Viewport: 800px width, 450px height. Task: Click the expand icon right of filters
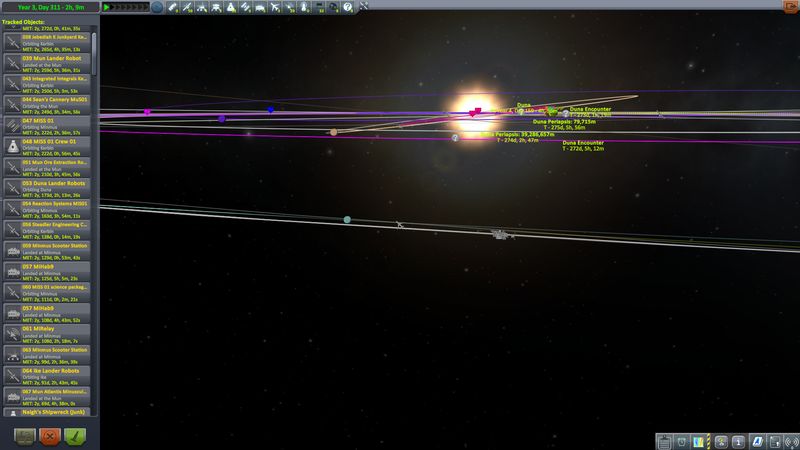coord(361,7)
